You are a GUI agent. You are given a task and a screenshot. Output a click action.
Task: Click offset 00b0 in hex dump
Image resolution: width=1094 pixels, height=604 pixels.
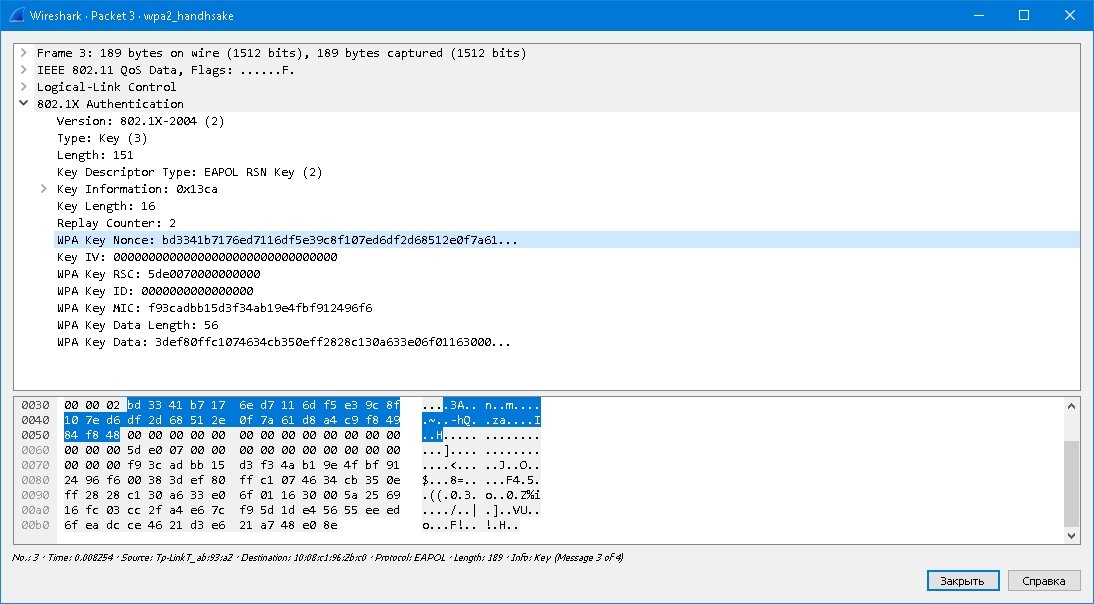36,525
